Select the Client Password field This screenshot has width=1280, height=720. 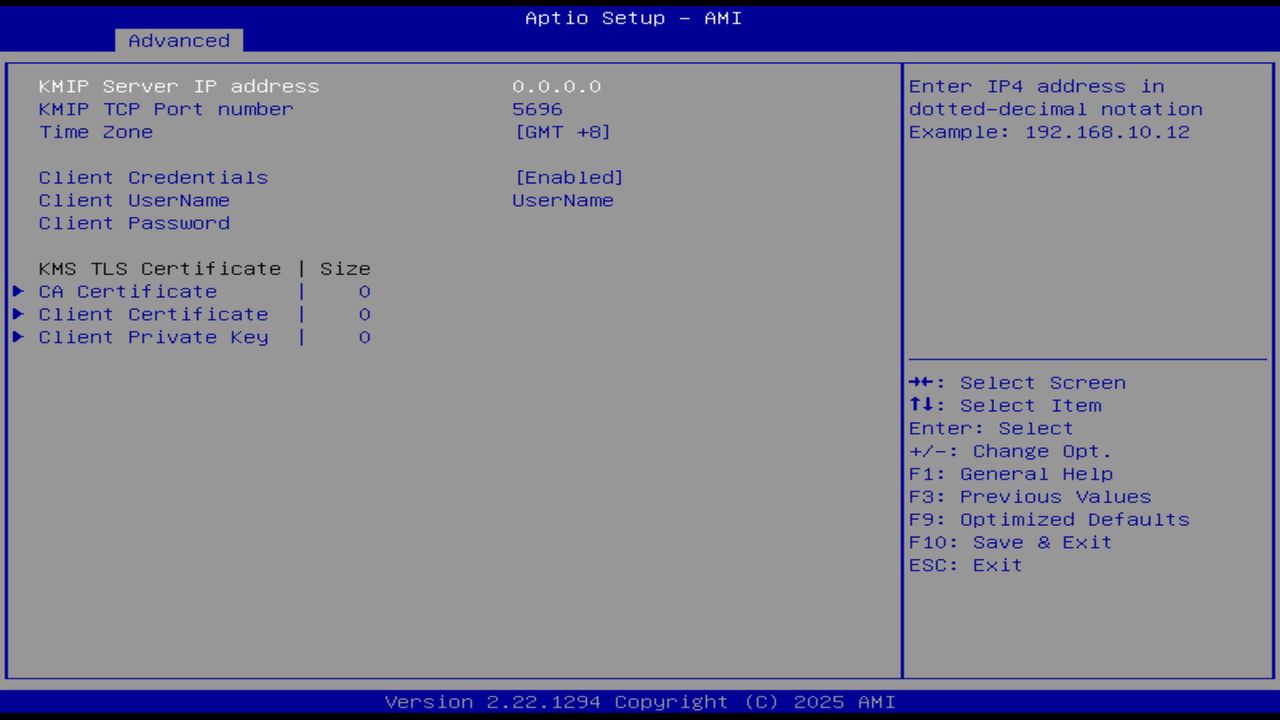click(134, 223)
